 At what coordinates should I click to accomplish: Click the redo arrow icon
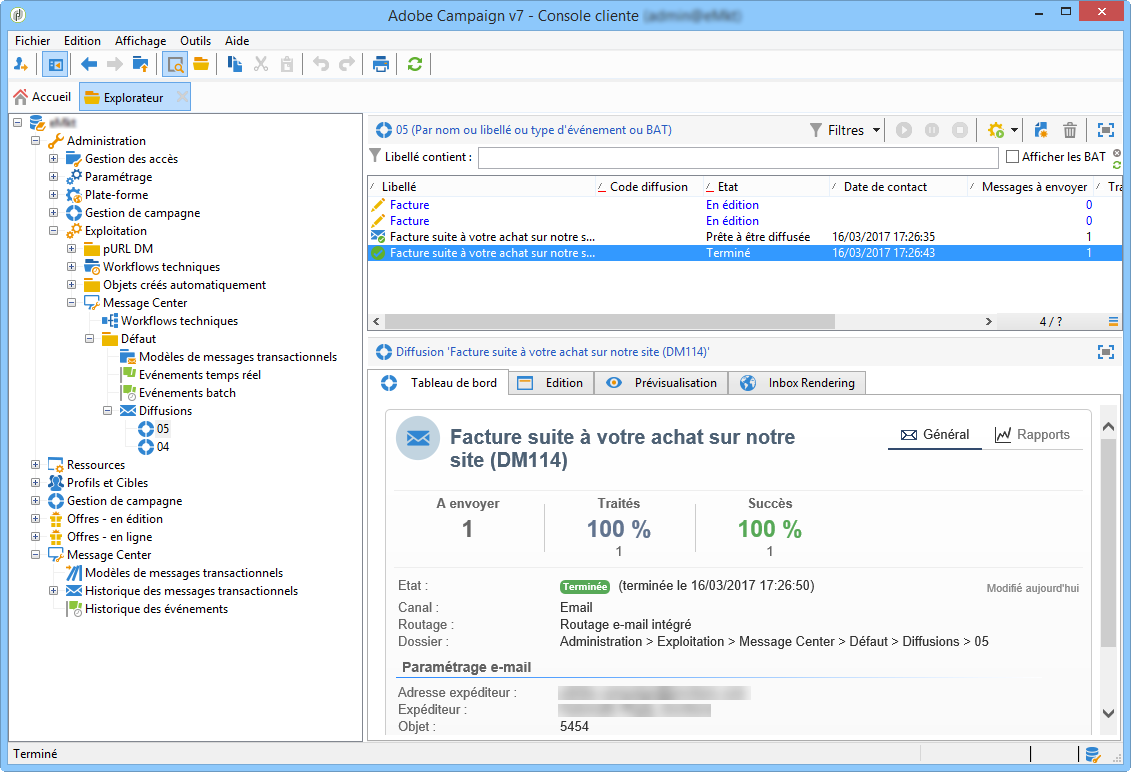347,65
